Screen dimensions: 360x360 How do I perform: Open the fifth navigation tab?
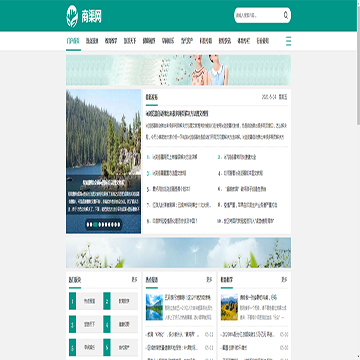pos(149,41)
